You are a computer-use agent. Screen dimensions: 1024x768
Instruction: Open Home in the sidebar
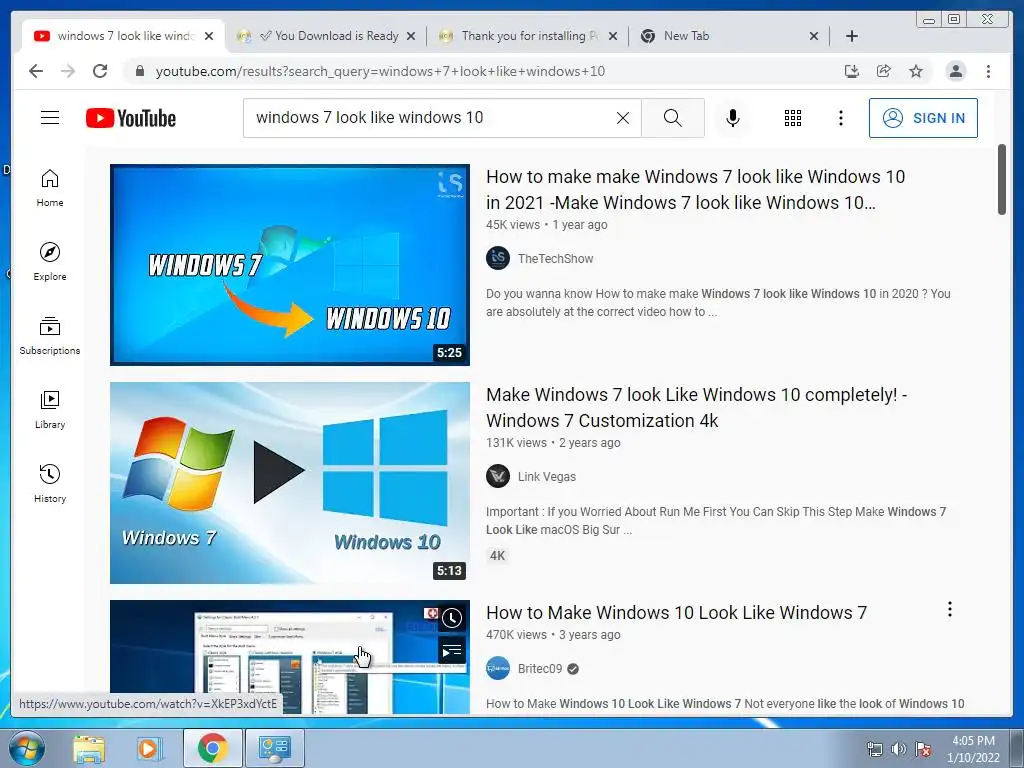click(x=50, y=188)
